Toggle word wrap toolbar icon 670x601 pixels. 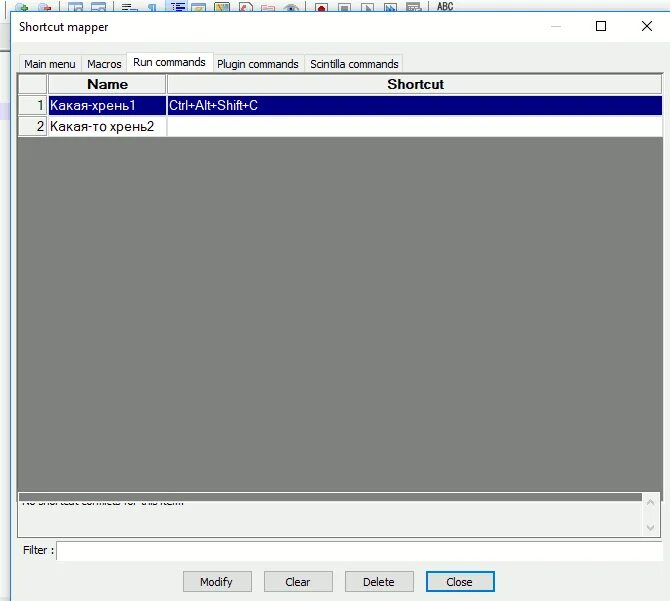coord(129,6)
